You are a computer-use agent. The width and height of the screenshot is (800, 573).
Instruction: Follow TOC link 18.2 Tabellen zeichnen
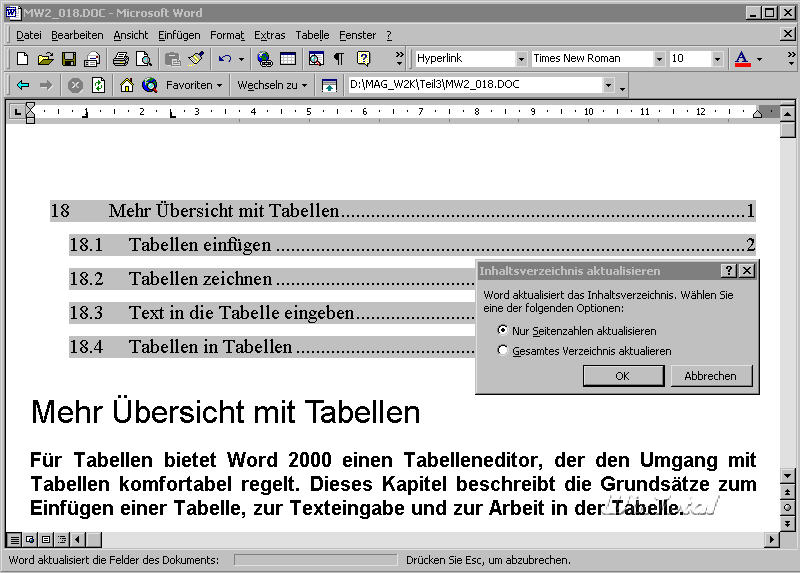point(272,279)
